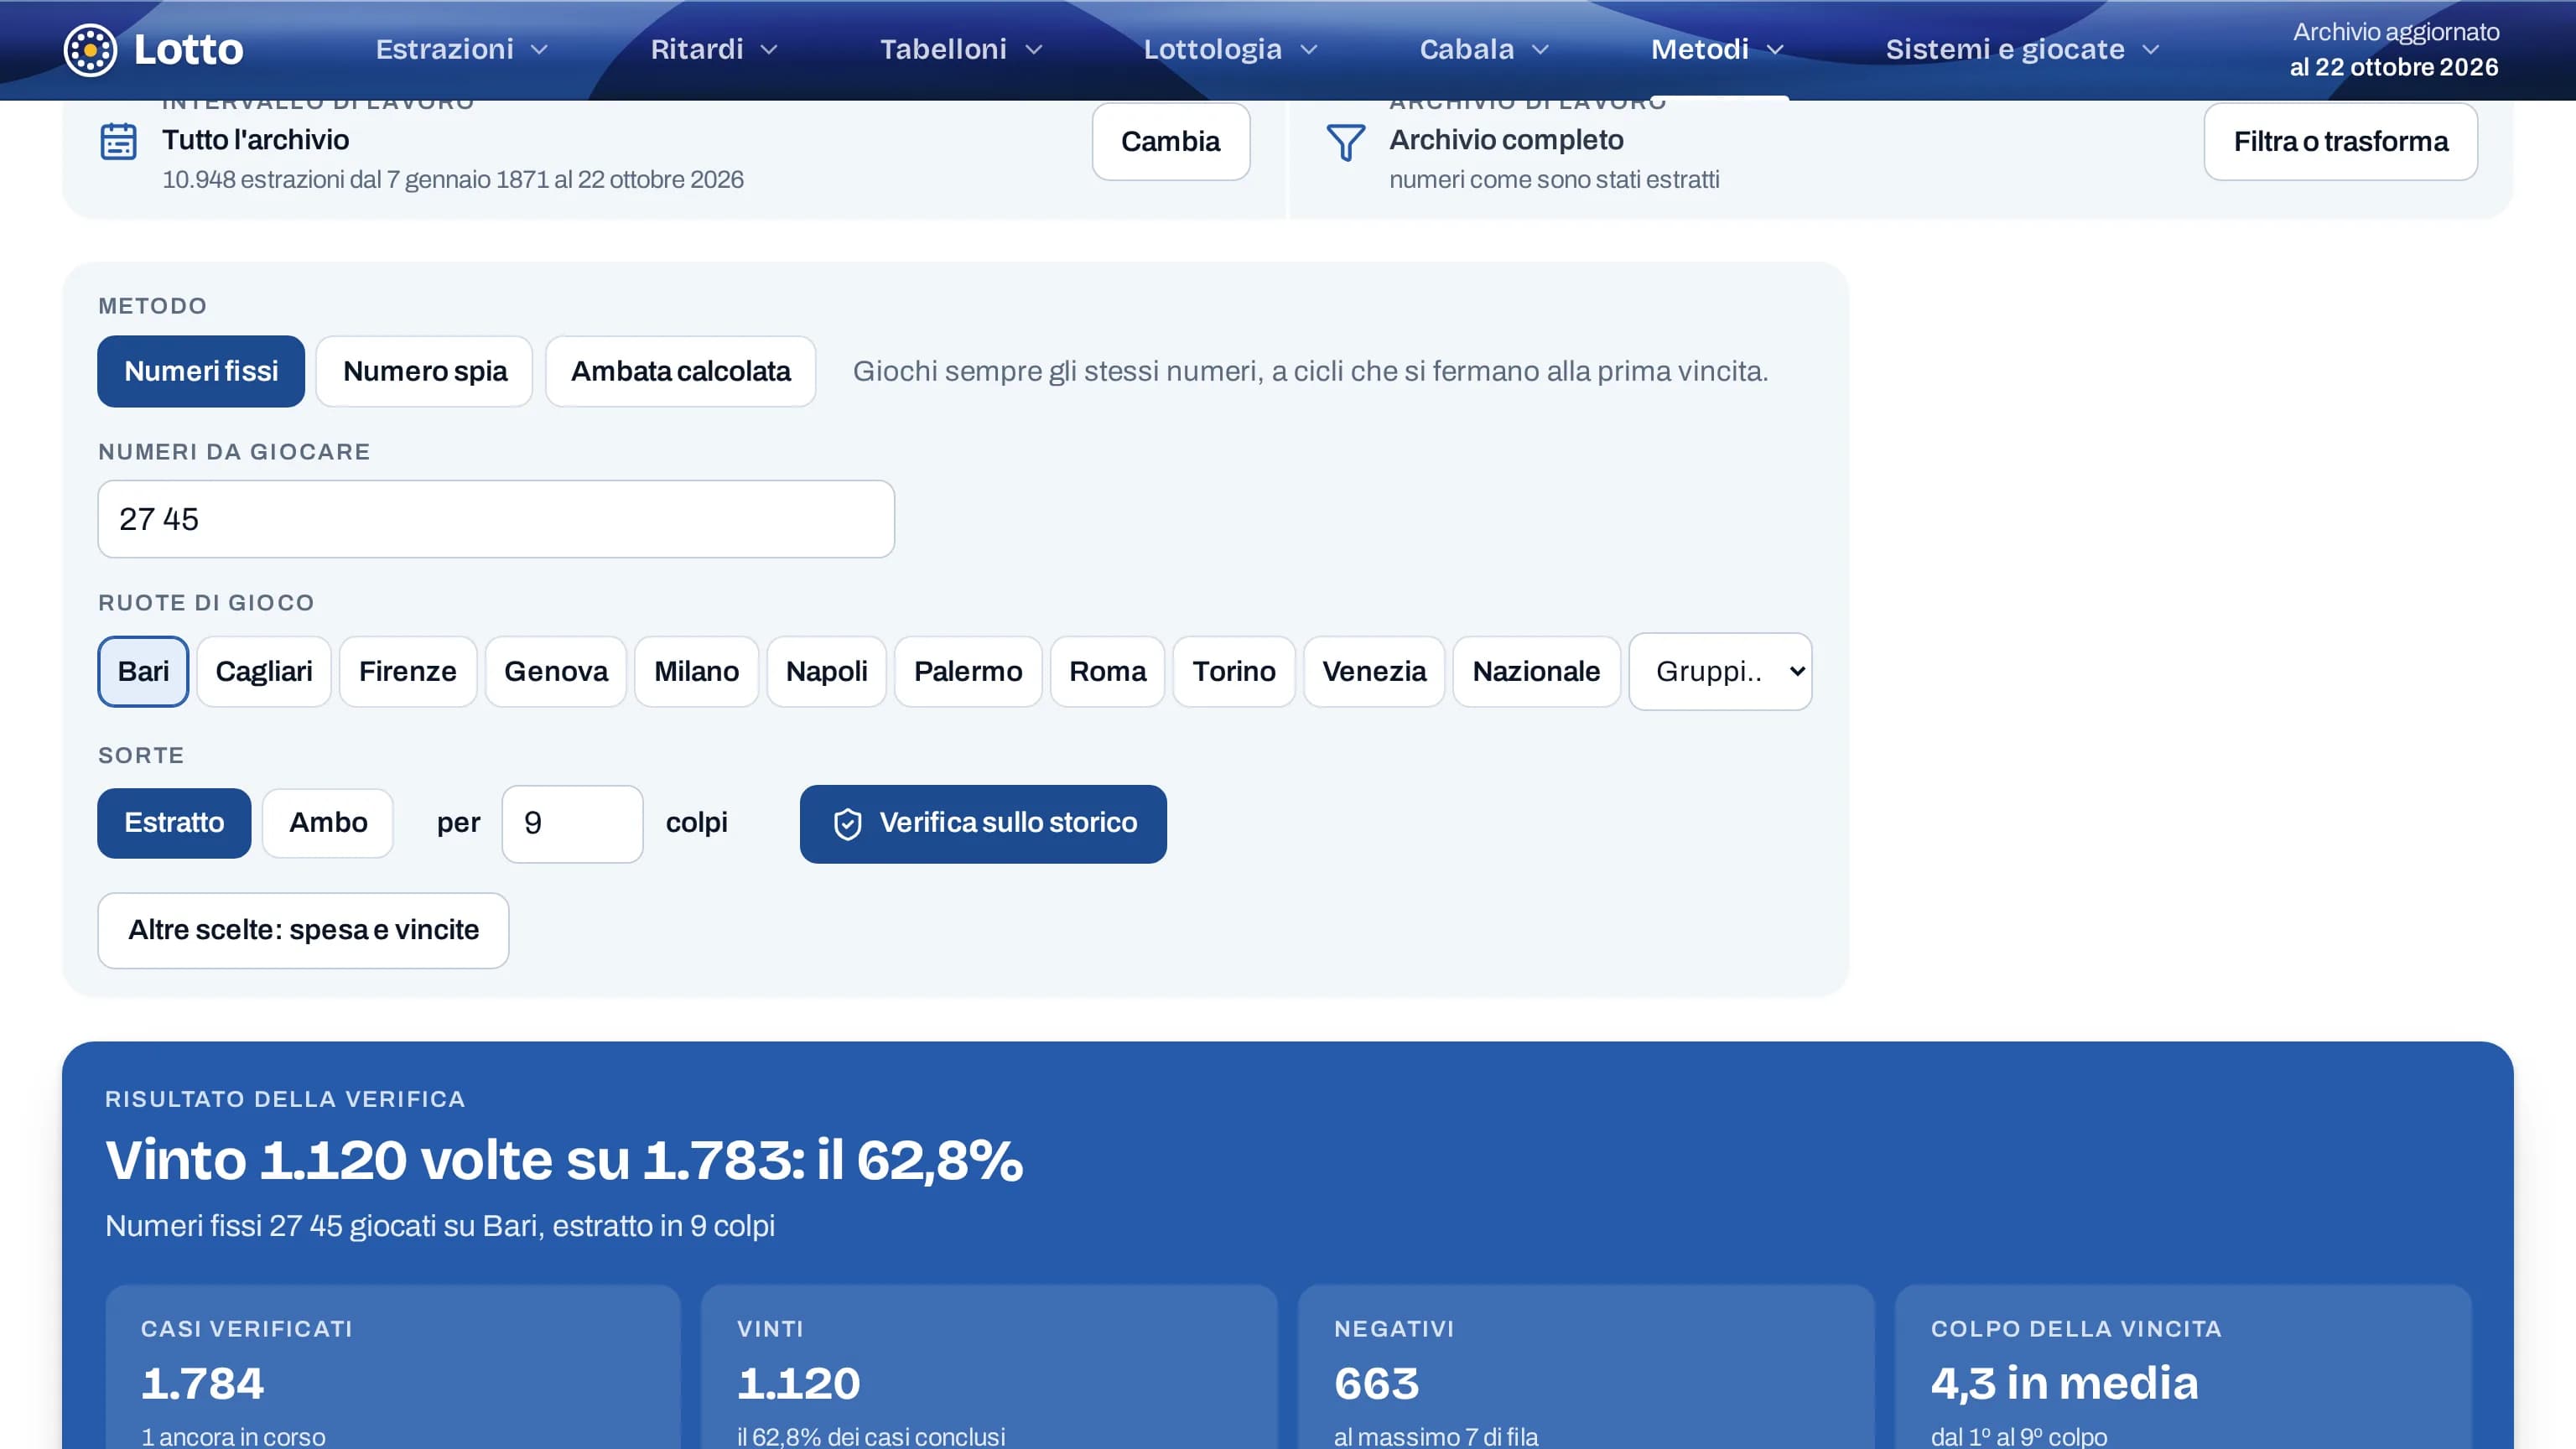2576x1449 pixels.
Task: Toggle the Palermo wheel
Action: pyautogui.click(x=968, y=671)
